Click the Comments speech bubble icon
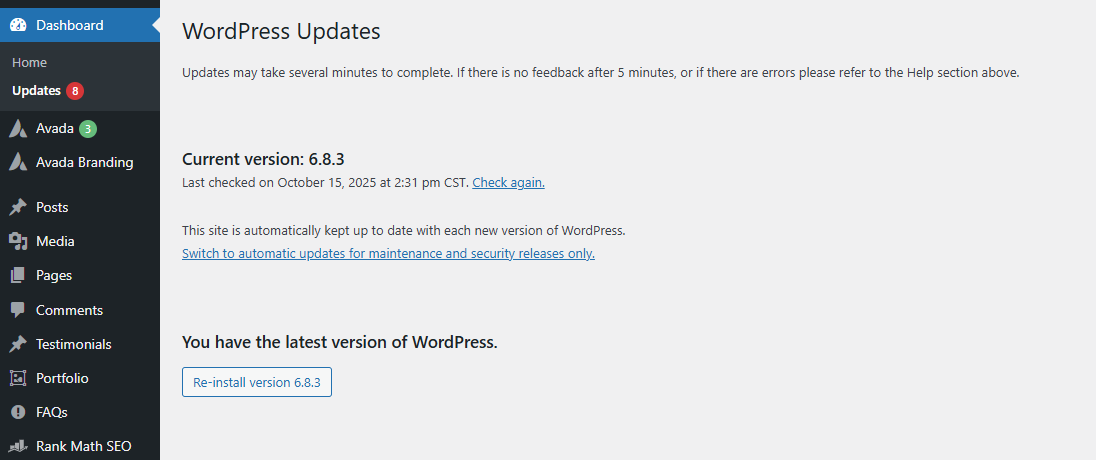The width and height of the screenshot is (1096, 460). pyautogui.click(x=18, y=310)
